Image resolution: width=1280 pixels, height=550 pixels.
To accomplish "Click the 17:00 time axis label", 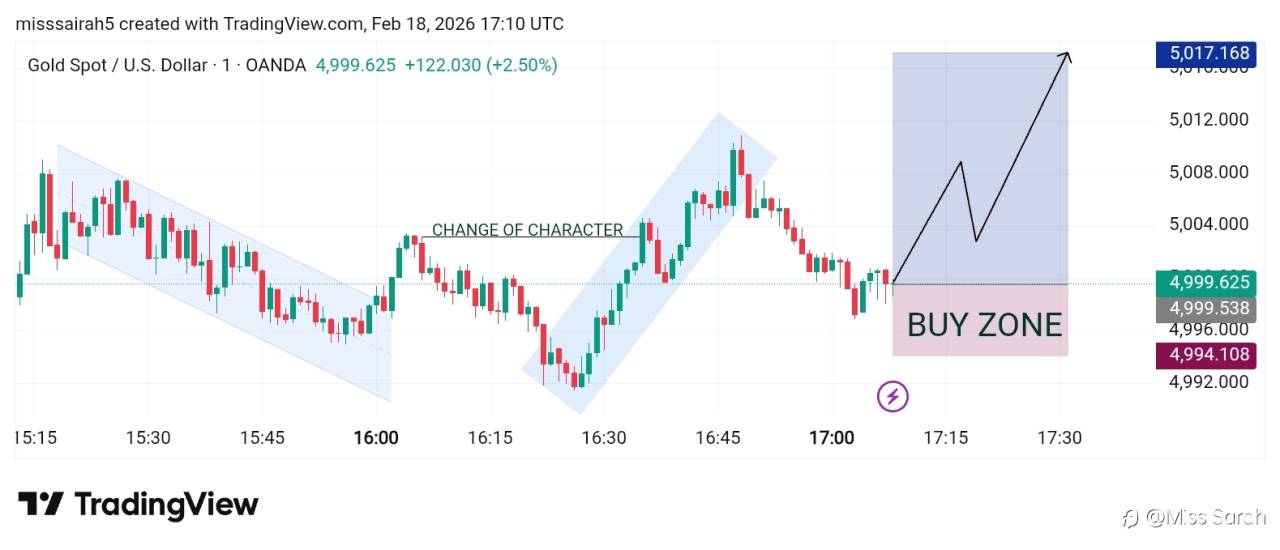I will click(x=831, y=438).
